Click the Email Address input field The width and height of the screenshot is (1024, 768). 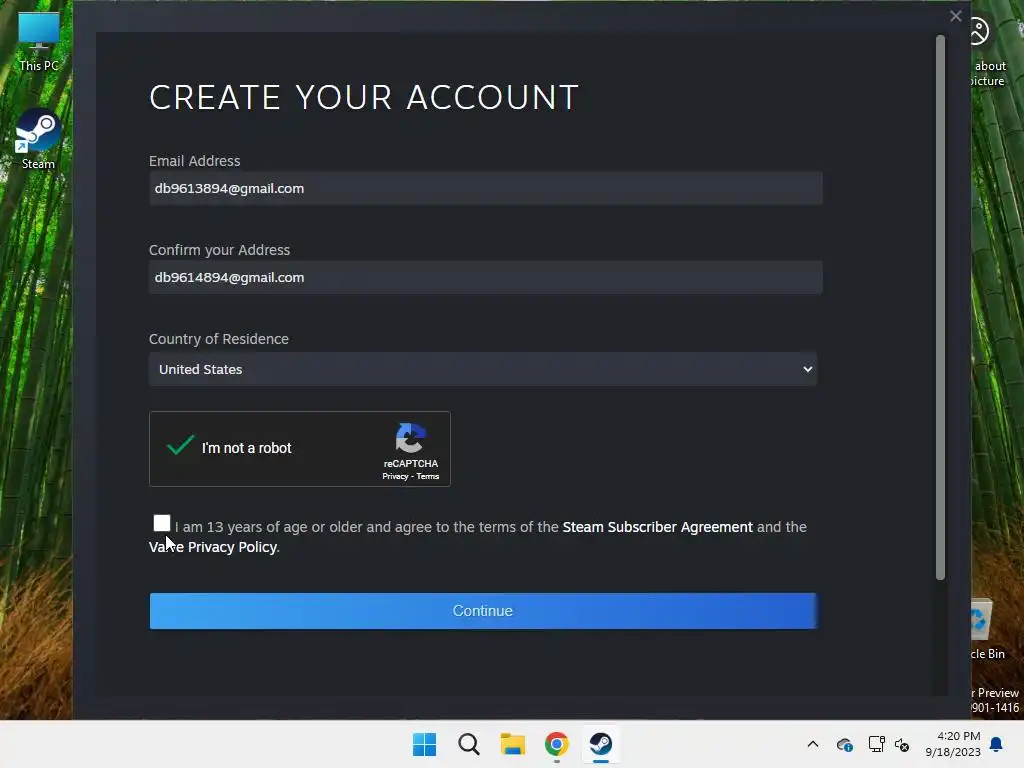486,189
